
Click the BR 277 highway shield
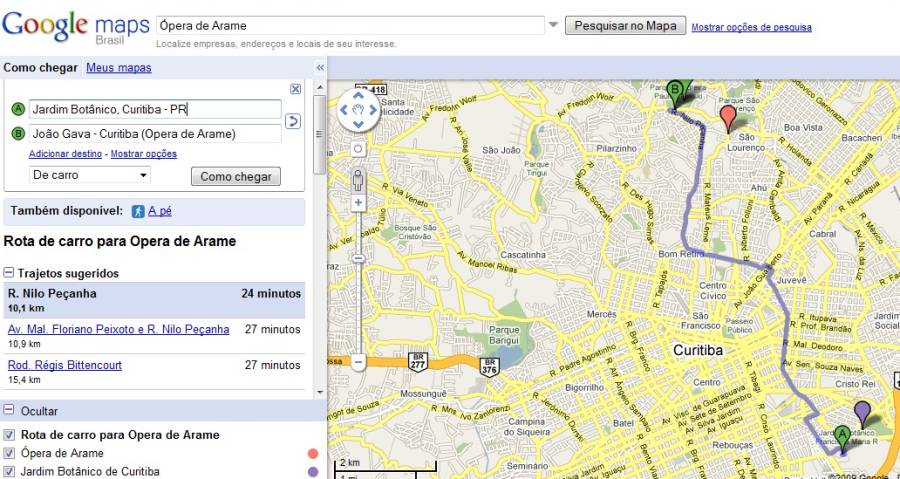click(x=418, y=362)
